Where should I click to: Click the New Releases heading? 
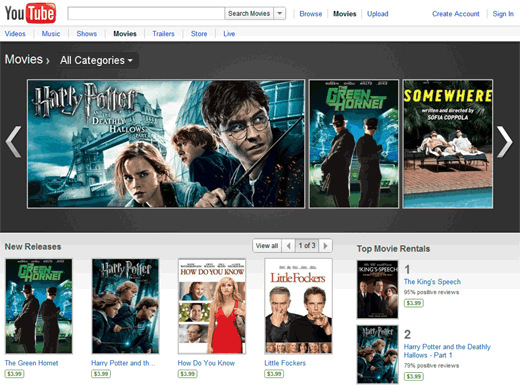point(33,247)
